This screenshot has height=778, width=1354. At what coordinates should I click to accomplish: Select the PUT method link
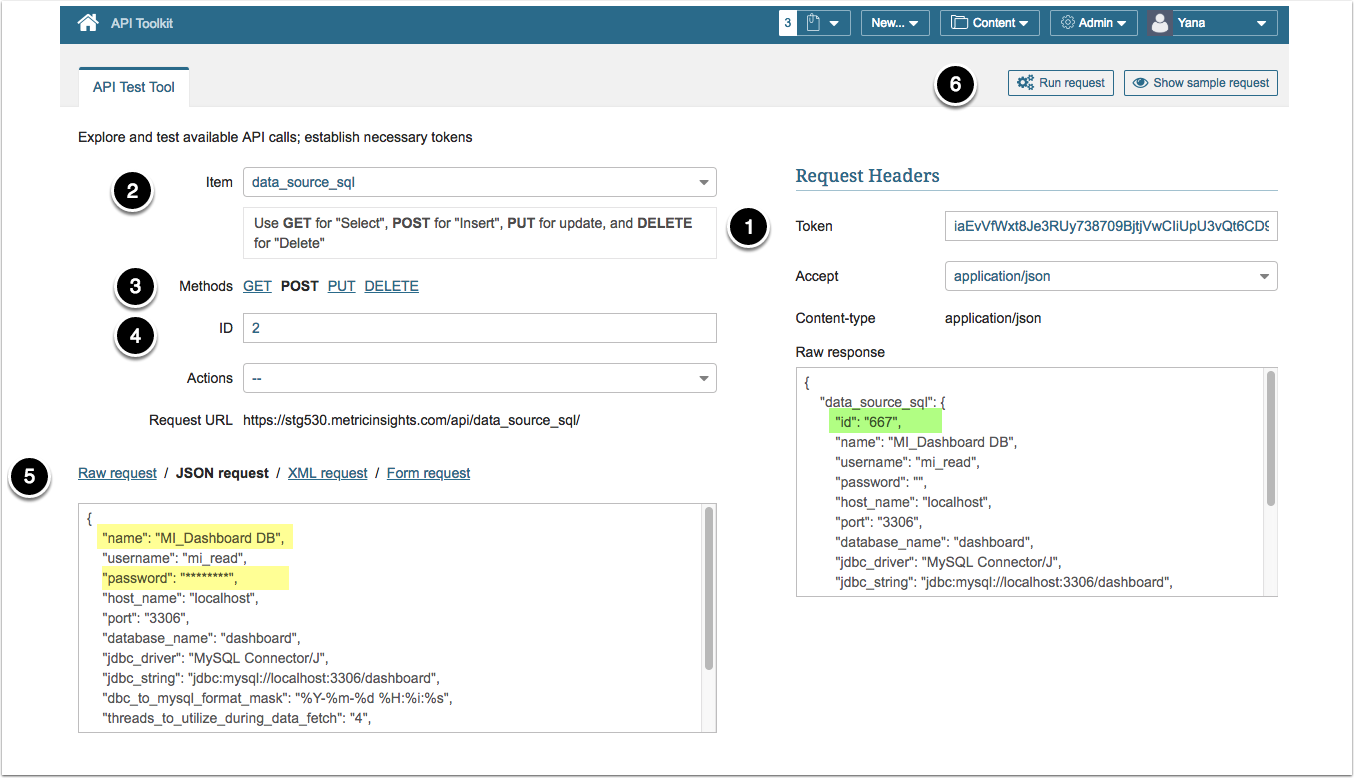point(341,286)
